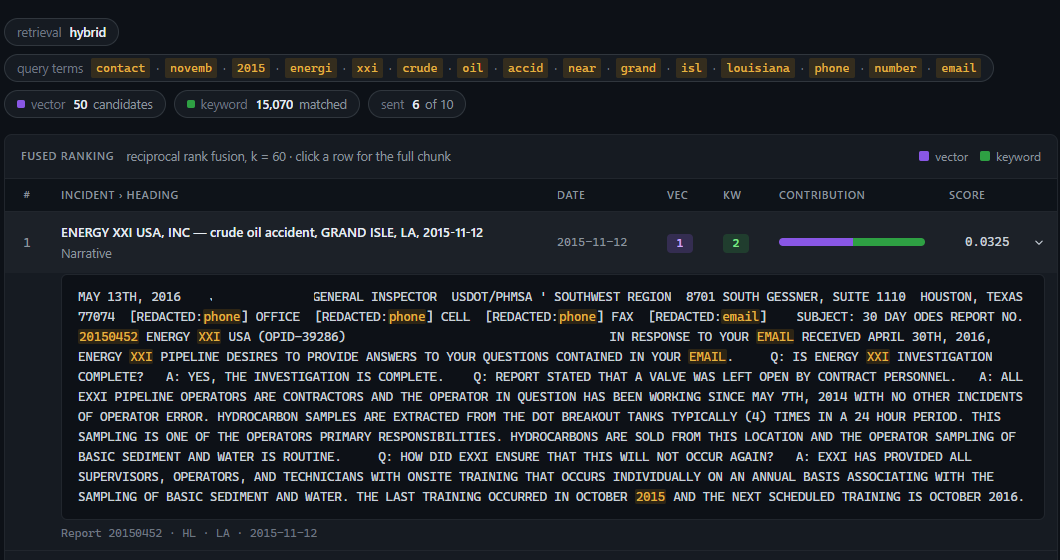Click the DATE column header
Image resolution: width=1060 pixels, height=560 pixels.
tap(571, 195)
